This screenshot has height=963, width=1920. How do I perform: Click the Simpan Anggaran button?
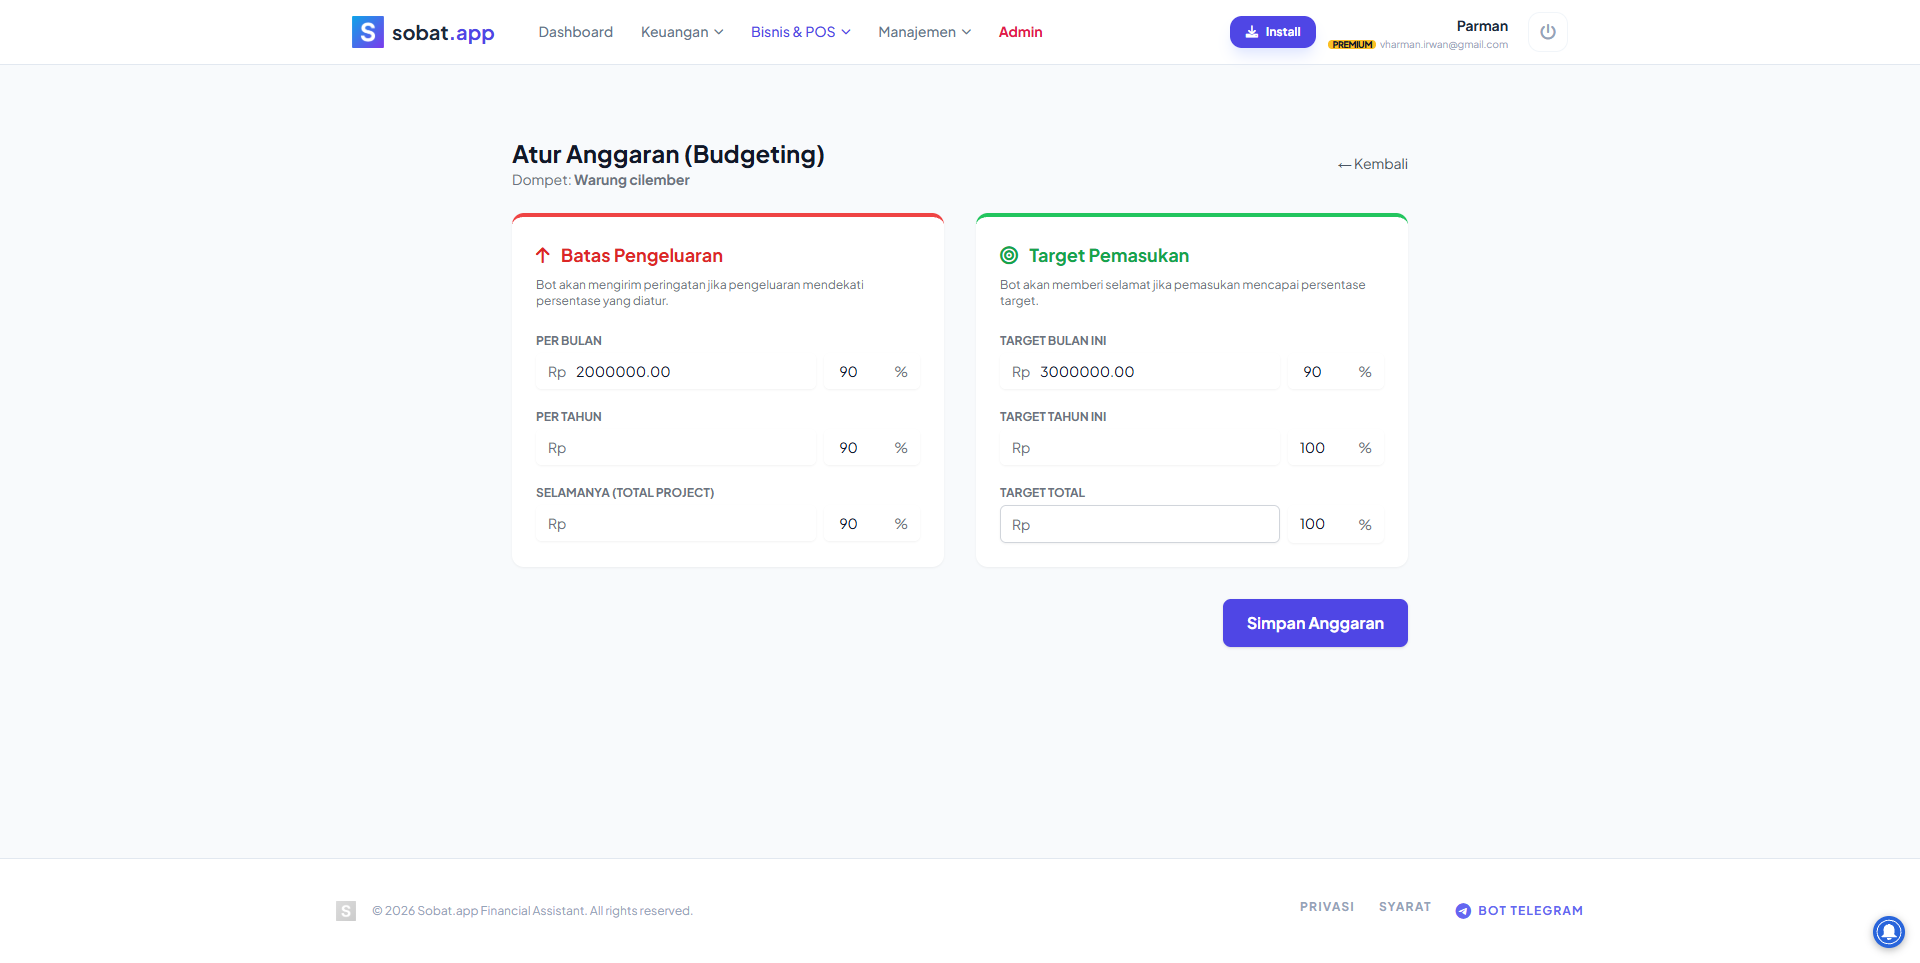pyautogui.click(x=1314, y=622)
